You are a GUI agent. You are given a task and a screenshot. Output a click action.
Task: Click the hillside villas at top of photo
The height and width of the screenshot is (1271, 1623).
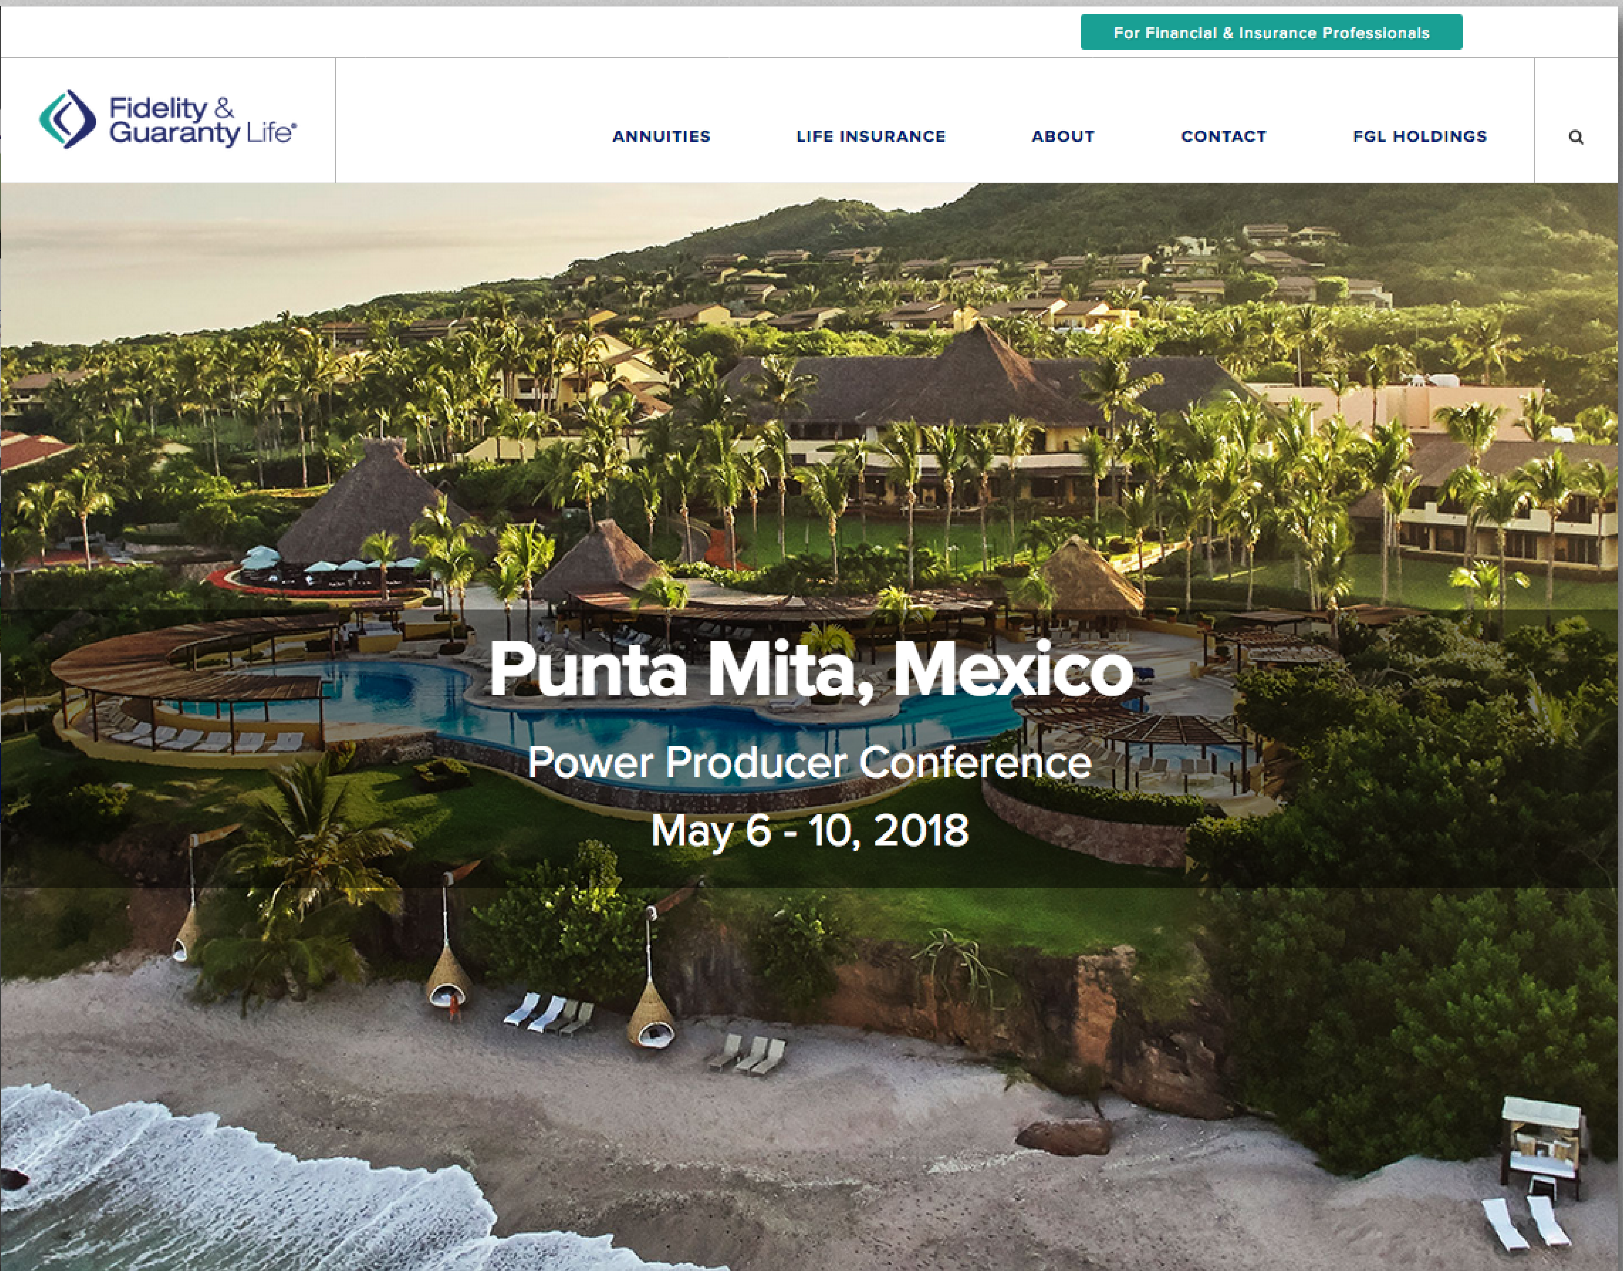pos(1000,285)
